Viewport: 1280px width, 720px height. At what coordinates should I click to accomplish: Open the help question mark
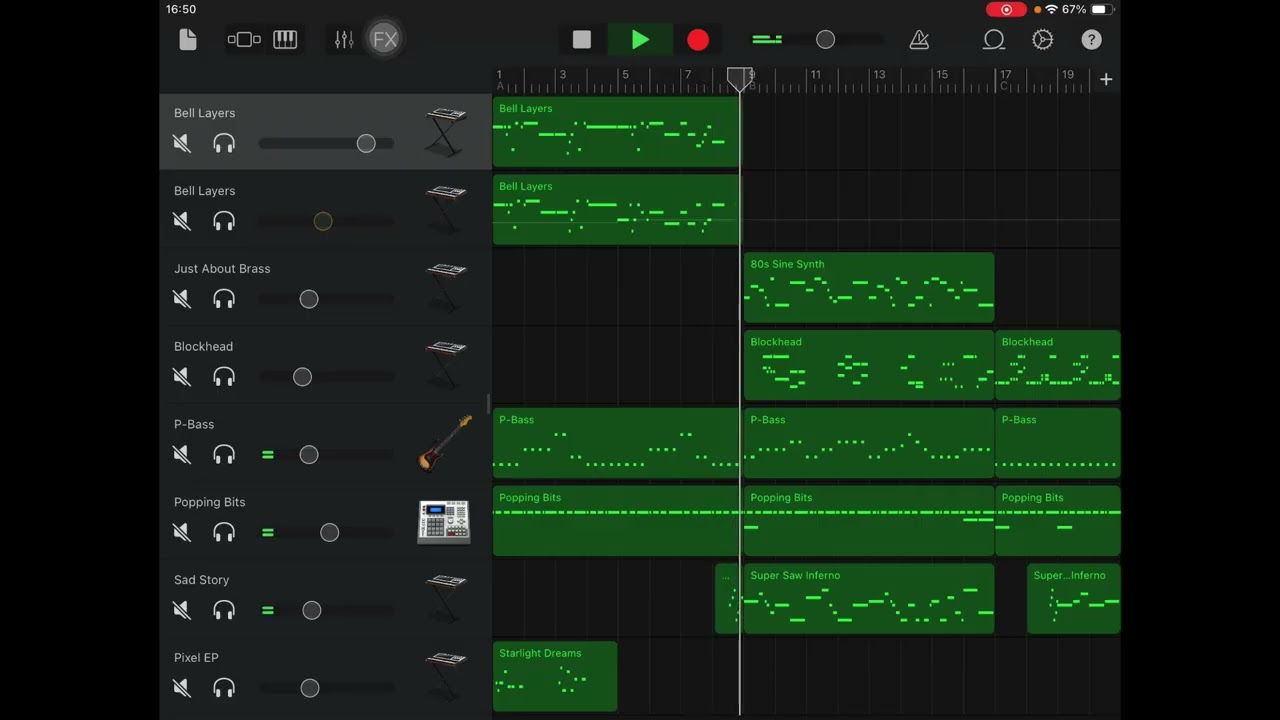1091,40
